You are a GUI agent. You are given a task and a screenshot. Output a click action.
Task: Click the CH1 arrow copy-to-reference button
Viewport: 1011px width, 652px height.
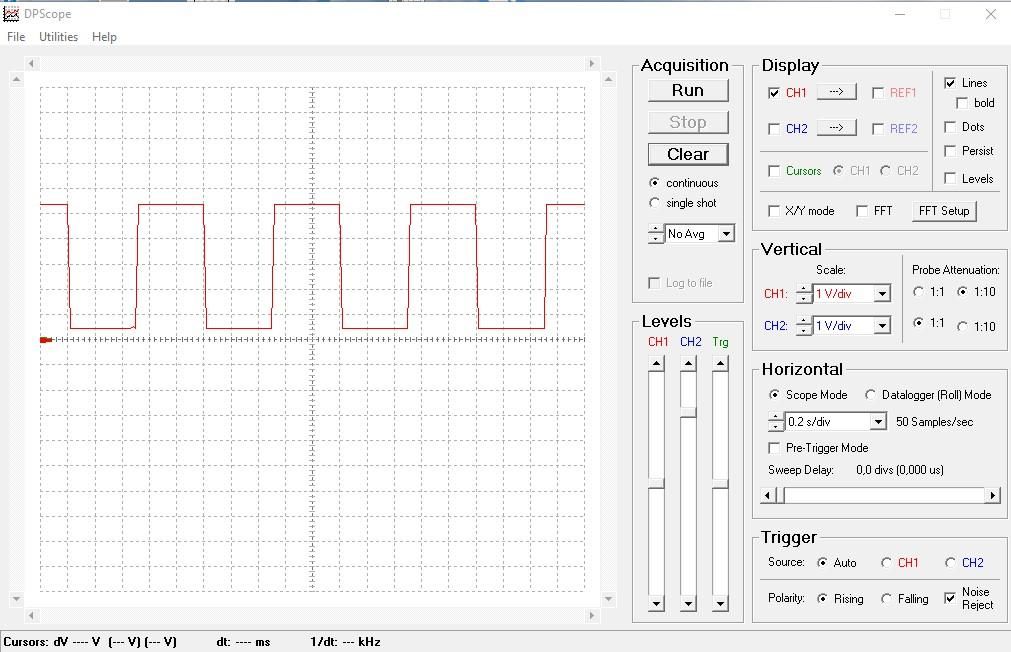836,92
